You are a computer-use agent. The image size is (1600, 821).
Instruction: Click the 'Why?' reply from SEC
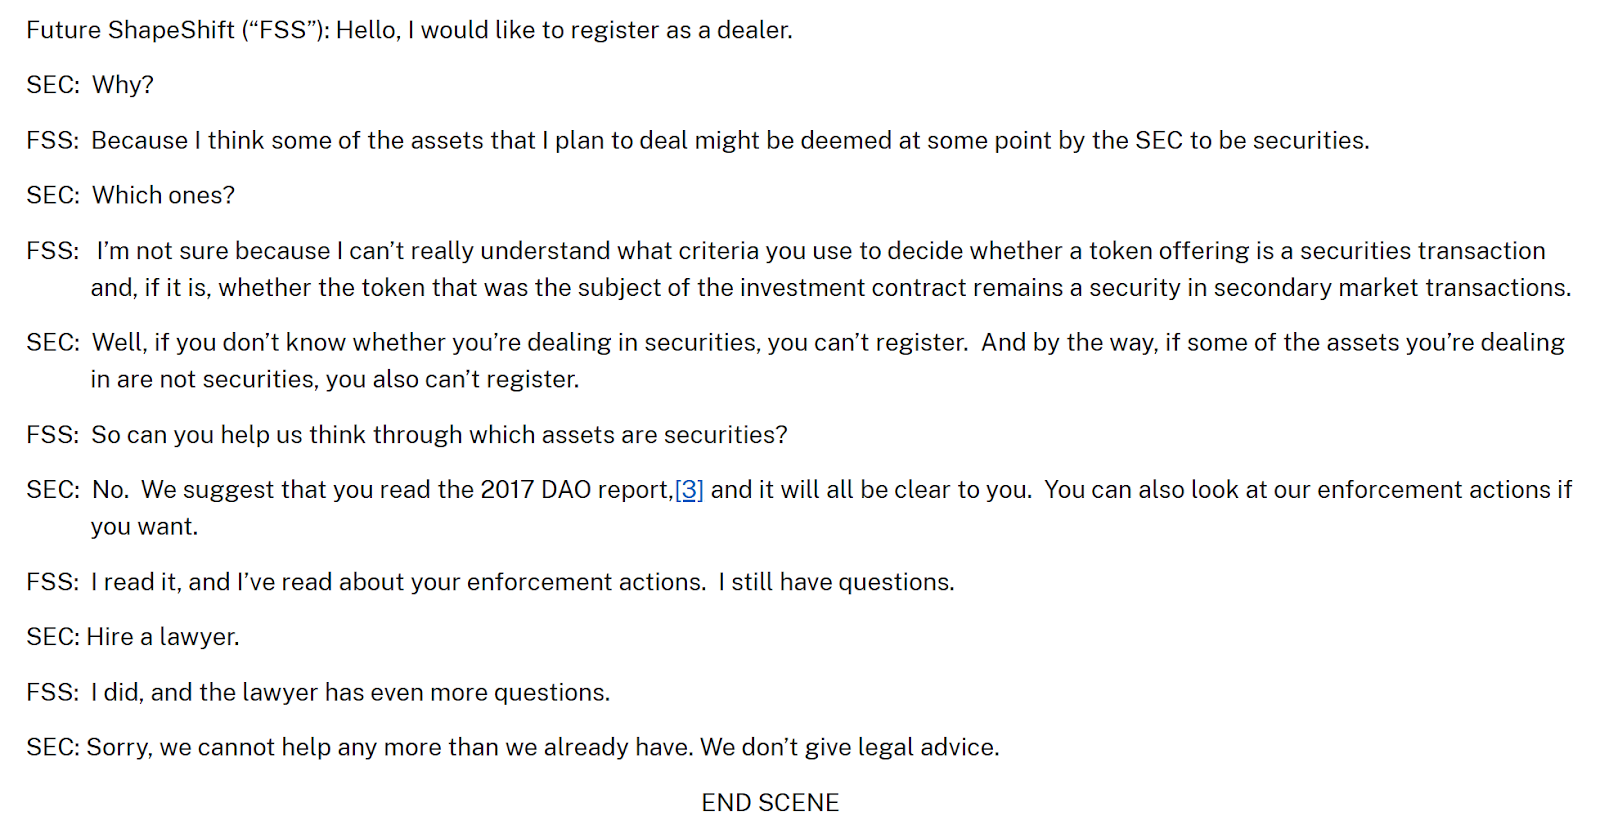123,85
